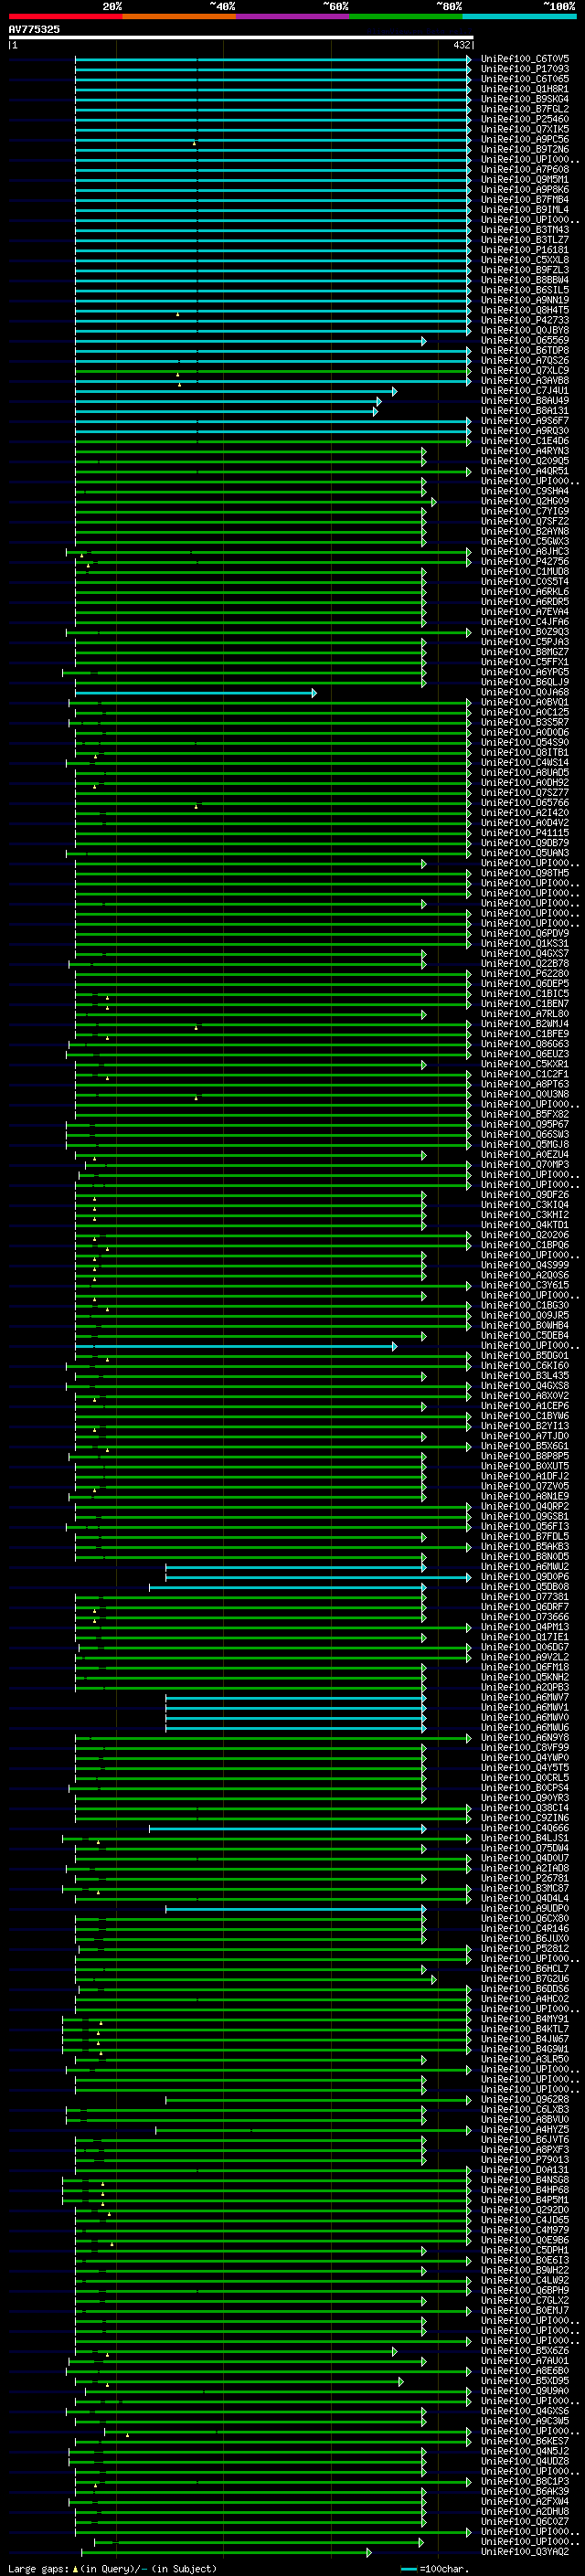Select the green ~80% identity legend bar

[406, 16]
